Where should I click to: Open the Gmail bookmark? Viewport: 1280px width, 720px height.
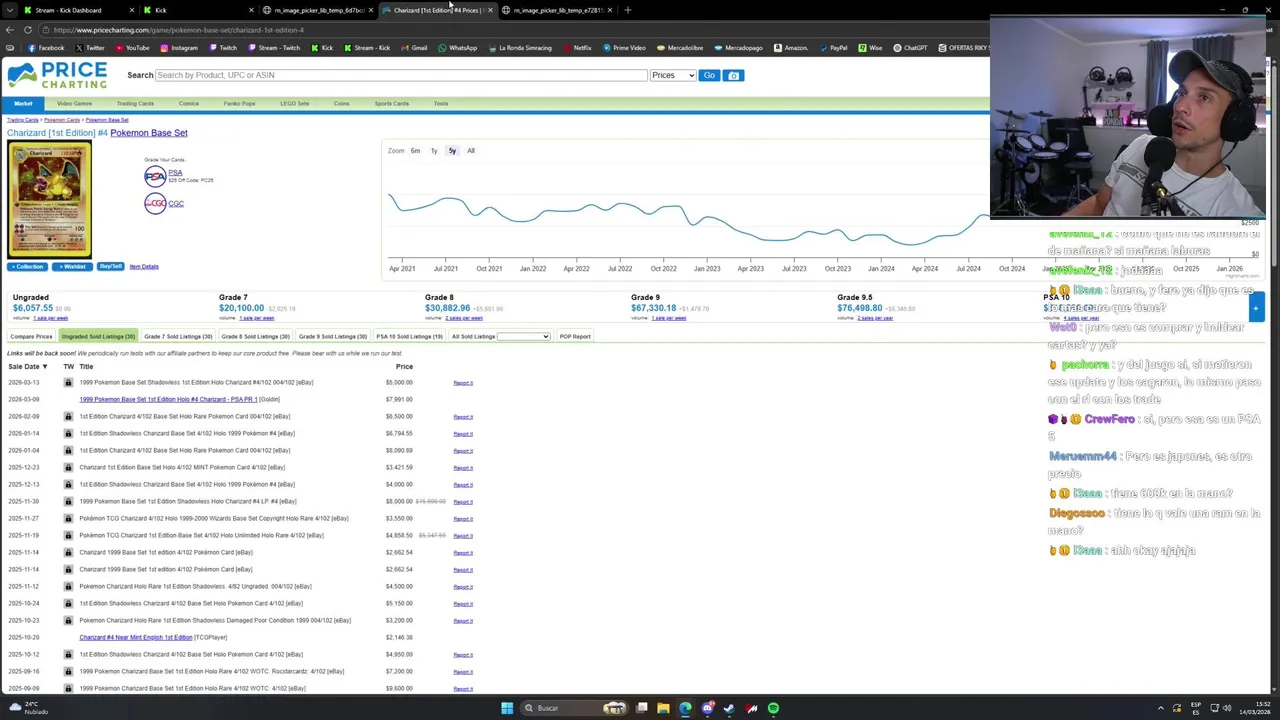(414, 48)
